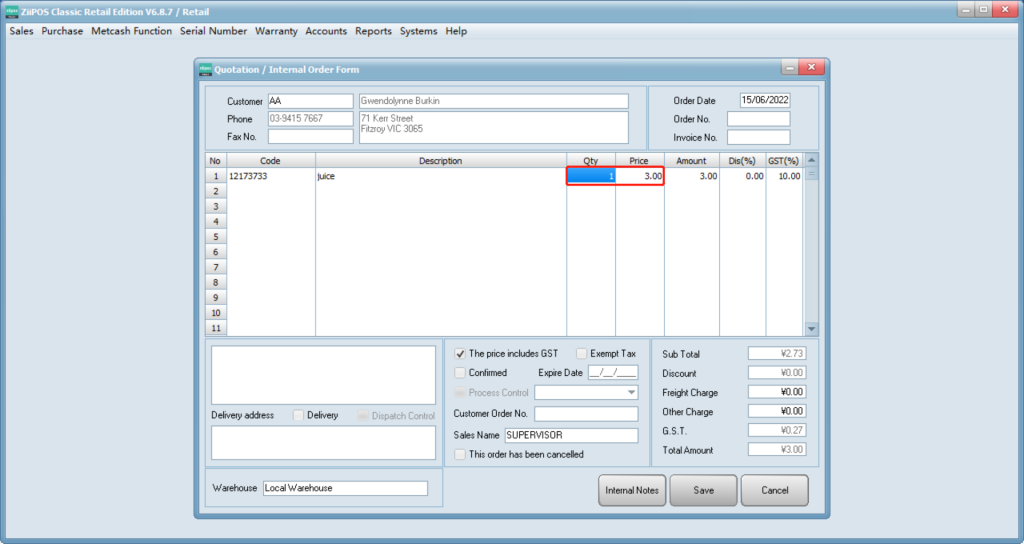The width and height of the screenshot is (1024, 544).
Task: Enable the Delivery checkbox
Action: click(298, 415)
